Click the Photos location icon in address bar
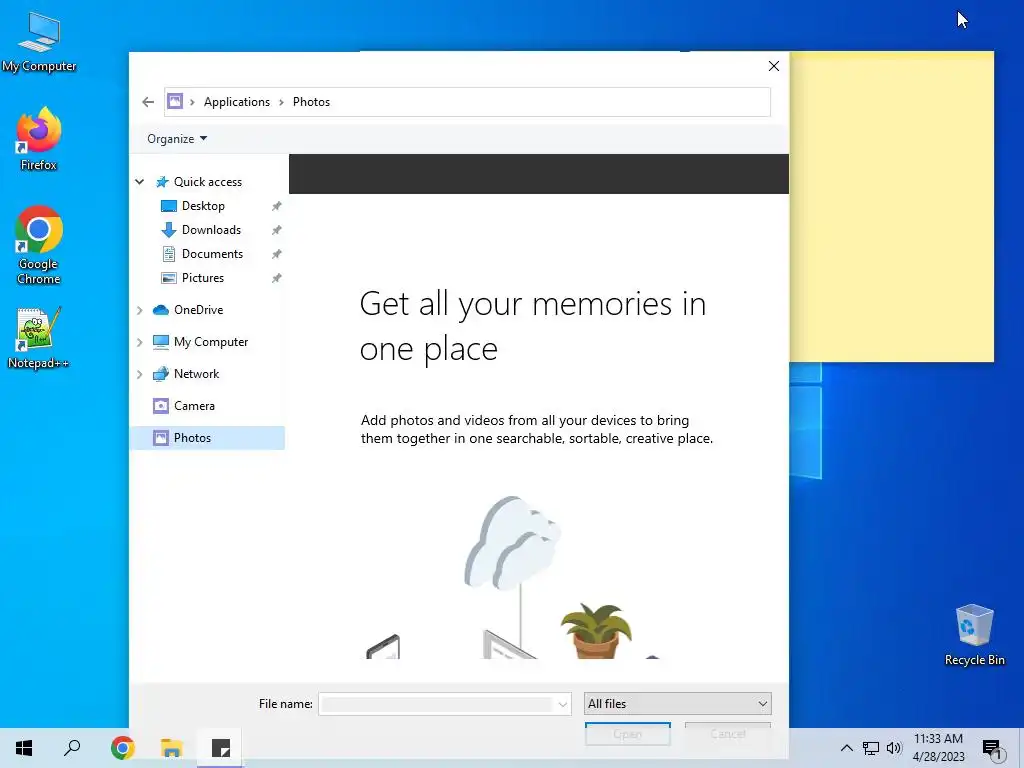Screen dimensions: 1024x768 click(x=175, y=101)
